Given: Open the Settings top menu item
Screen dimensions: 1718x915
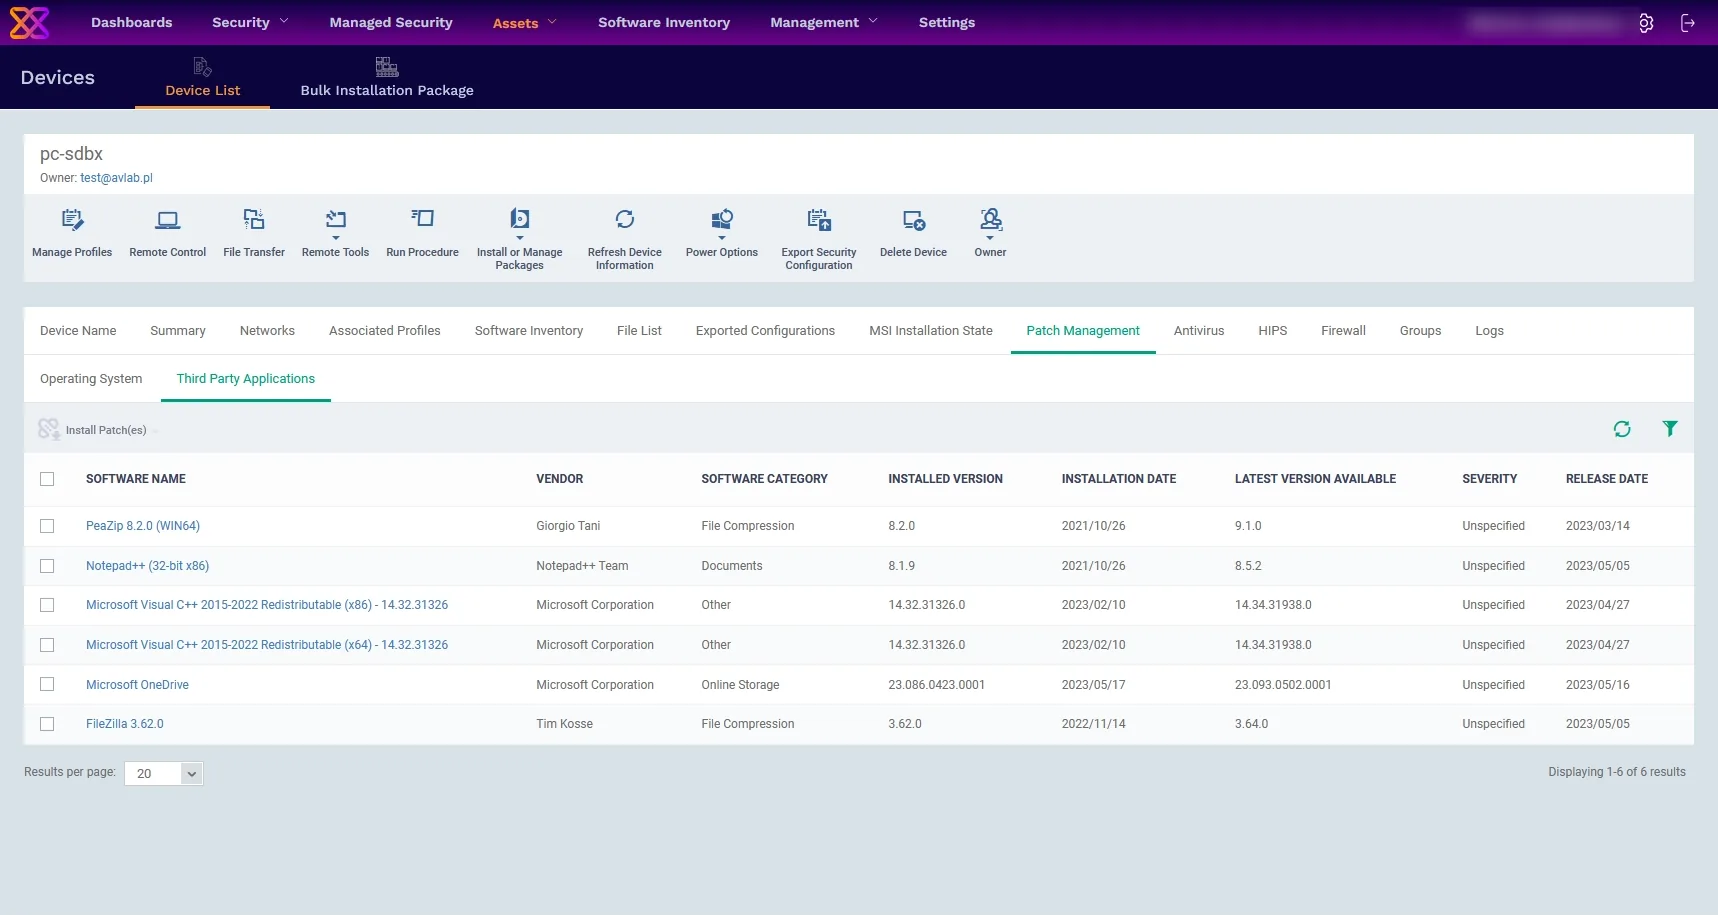Looking at the screenshot, I should [947, 22].
